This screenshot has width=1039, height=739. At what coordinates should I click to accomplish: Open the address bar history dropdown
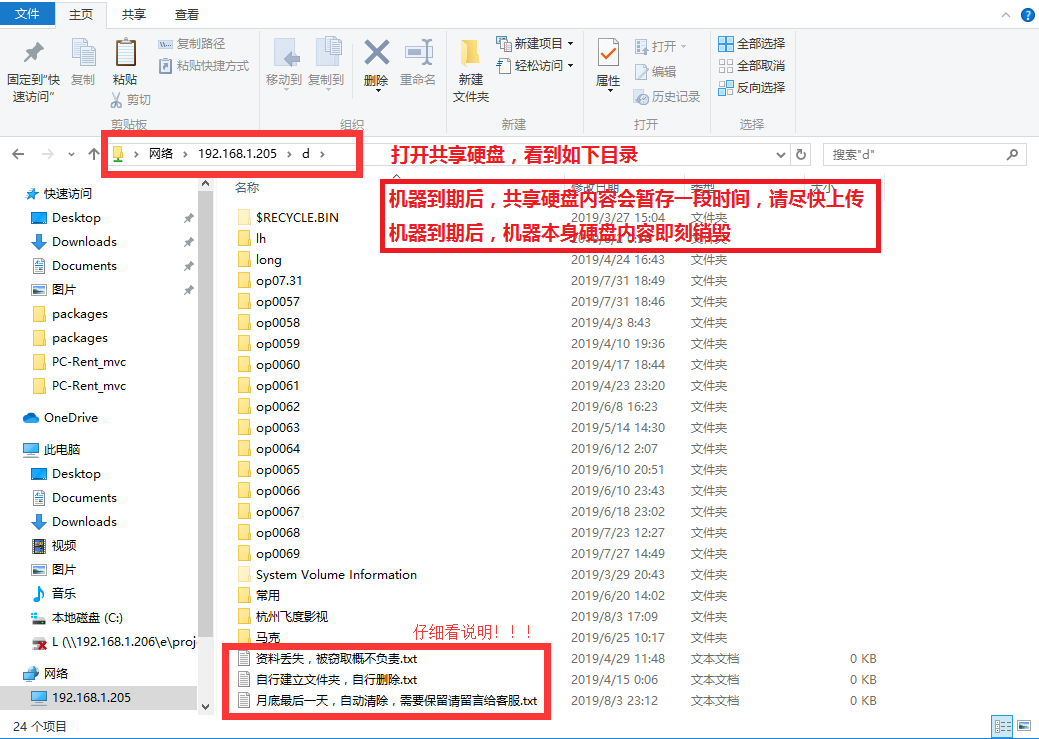(781, 154)
